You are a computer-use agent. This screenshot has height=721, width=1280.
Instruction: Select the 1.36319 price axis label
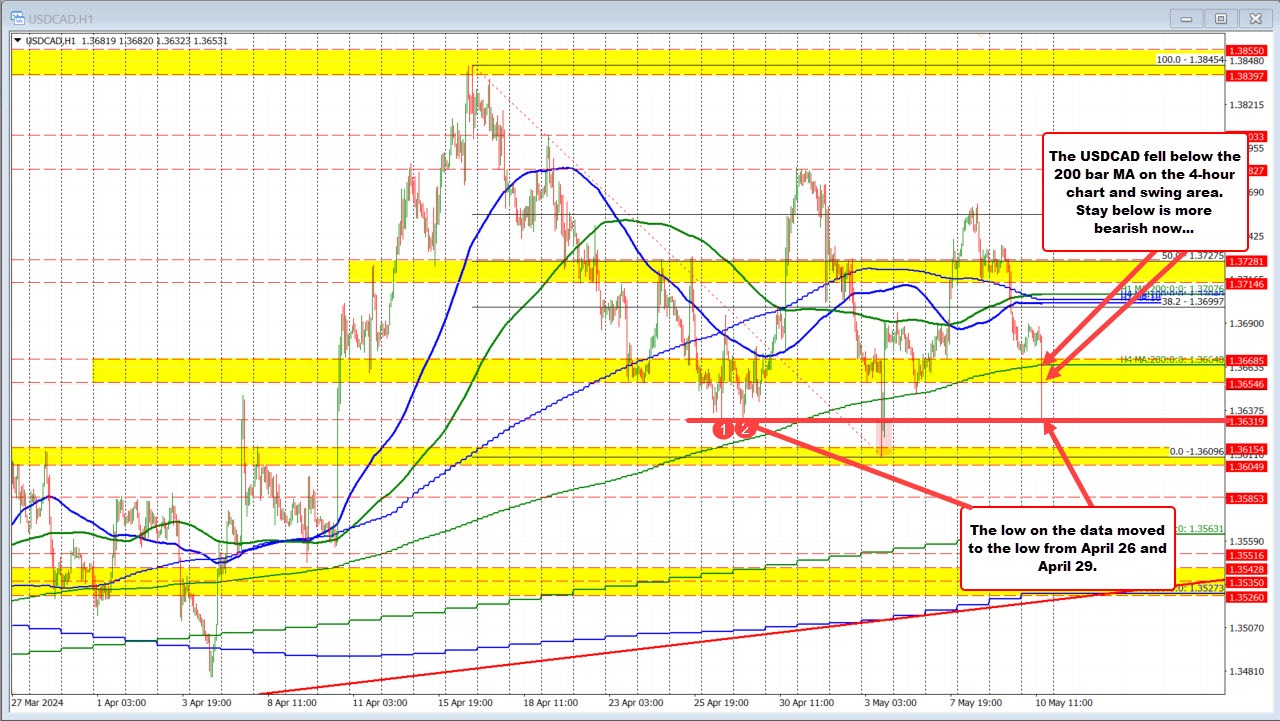pos(1249,421)
